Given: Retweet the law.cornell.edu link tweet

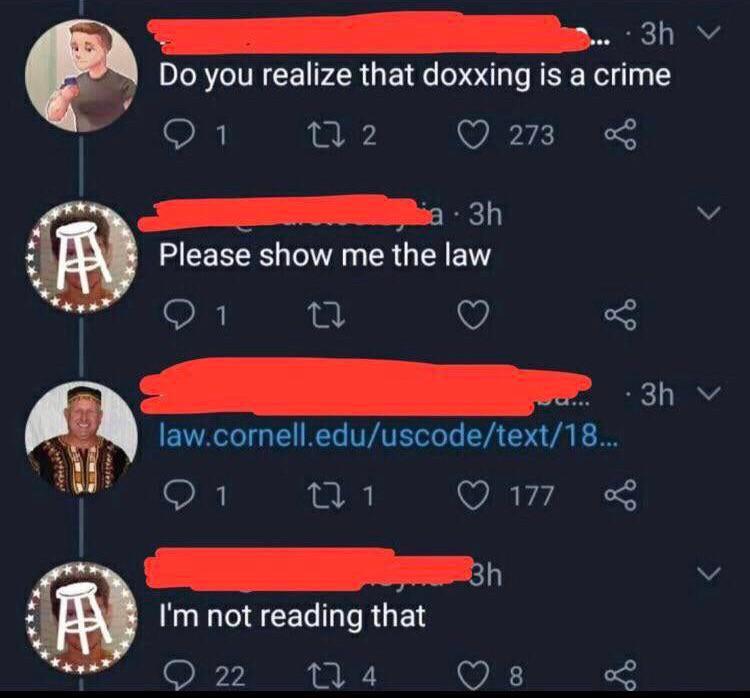Looking at the screenshot, I should [x=326, y=496].
